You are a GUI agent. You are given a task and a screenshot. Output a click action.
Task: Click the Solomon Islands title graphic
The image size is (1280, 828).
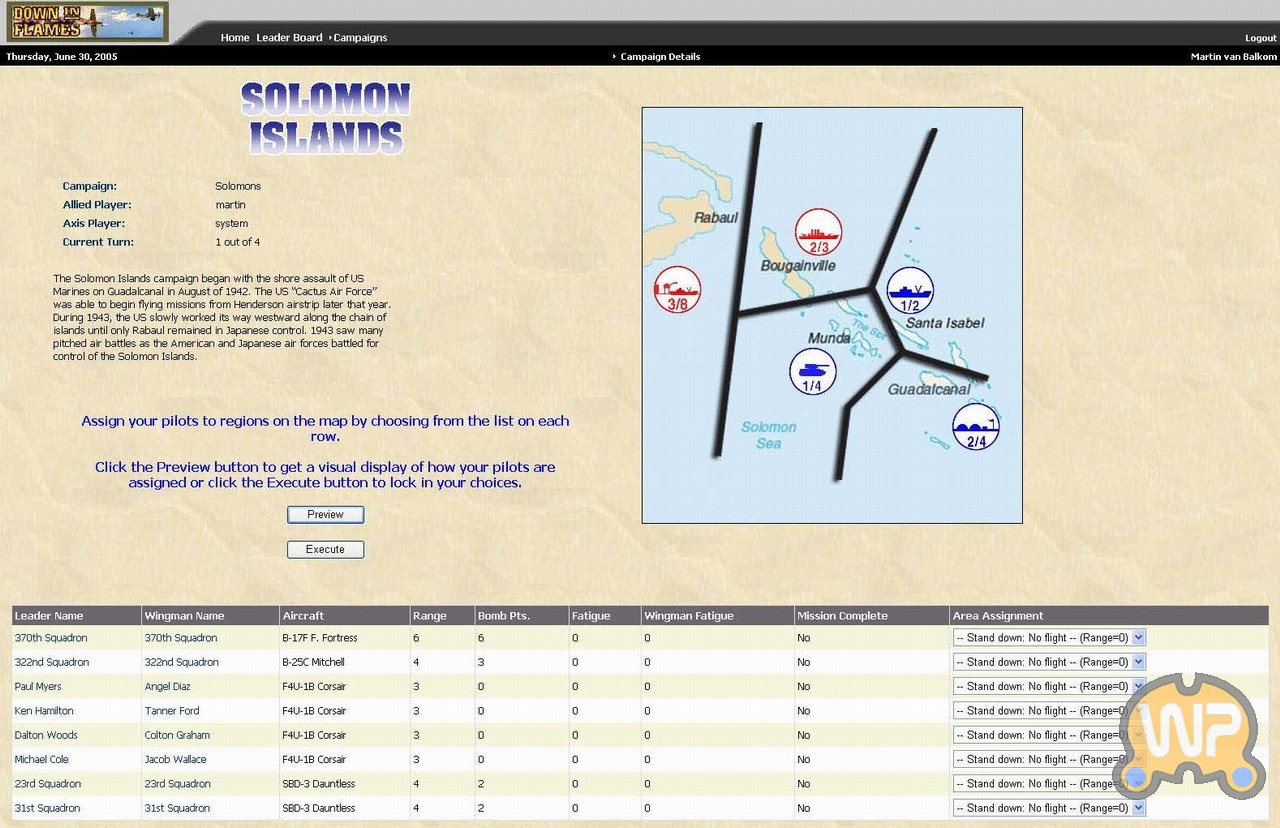coord(326,118)
